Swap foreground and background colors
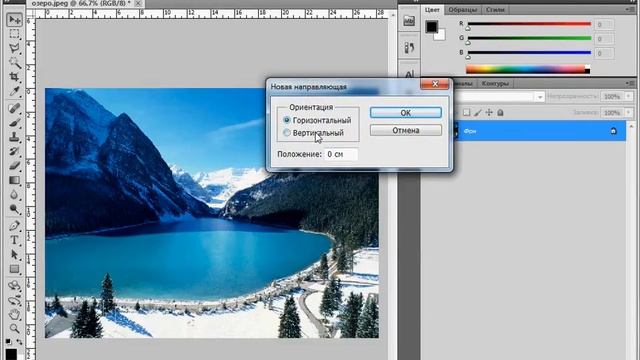Viewport: 640px width, 360px height. [x=19, y=341]
